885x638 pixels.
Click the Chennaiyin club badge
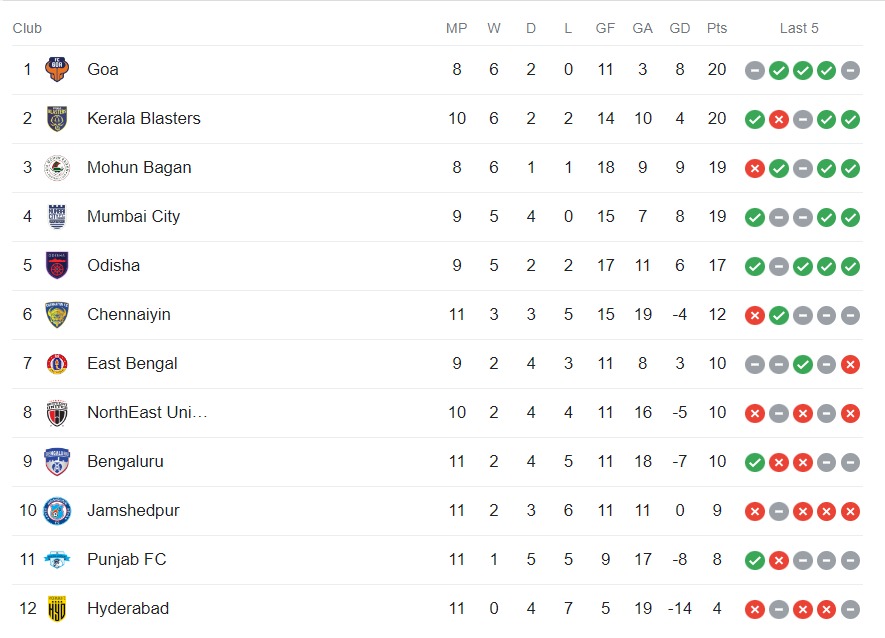(x=57, y=315)
